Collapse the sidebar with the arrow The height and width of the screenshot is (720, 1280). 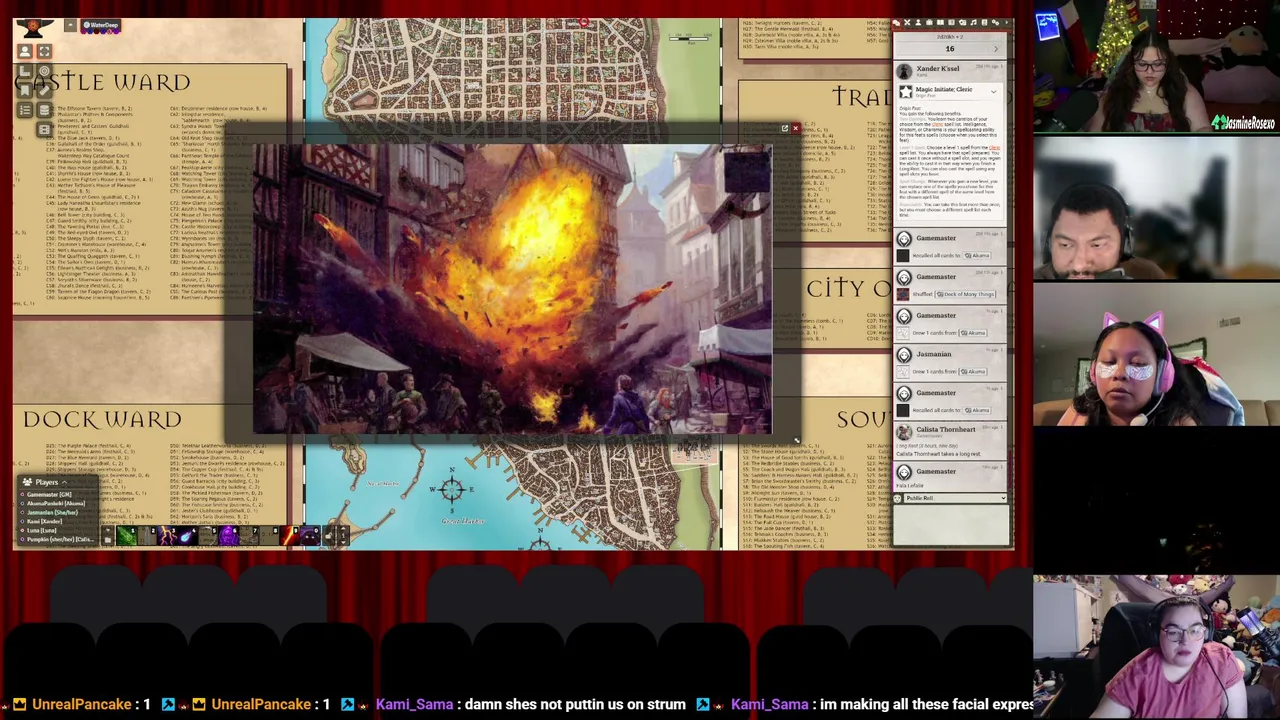tap(1007, 23)
